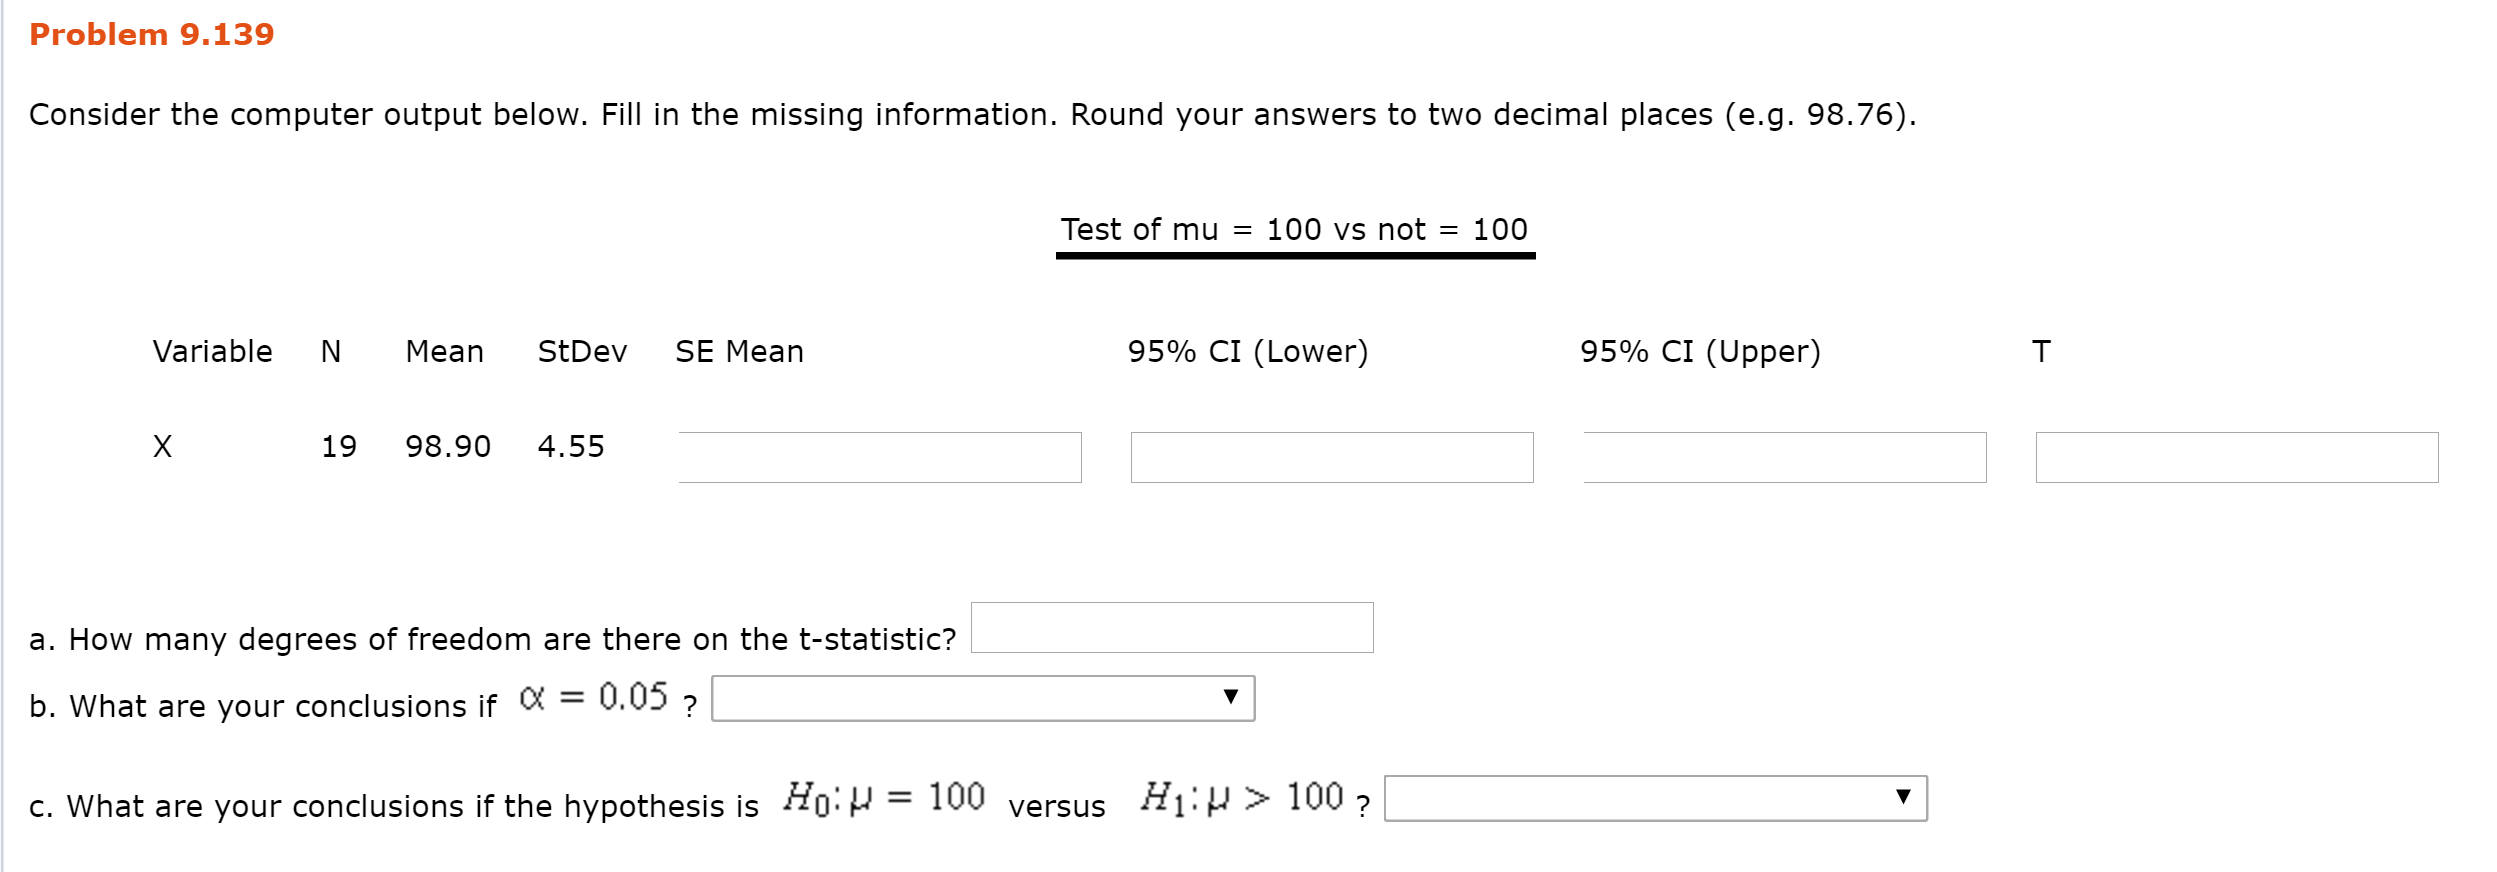Click the 'Test of mu = 100' title
This screenshot has height=872, width=2497.
pos(1295,229)
